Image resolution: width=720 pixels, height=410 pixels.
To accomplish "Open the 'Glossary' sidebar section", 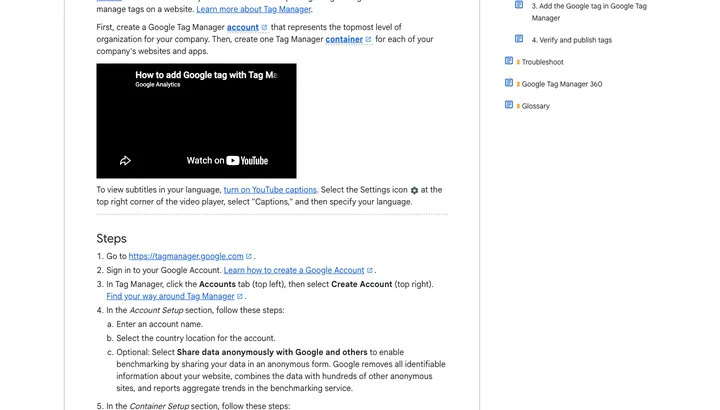I will click(535, 106).
